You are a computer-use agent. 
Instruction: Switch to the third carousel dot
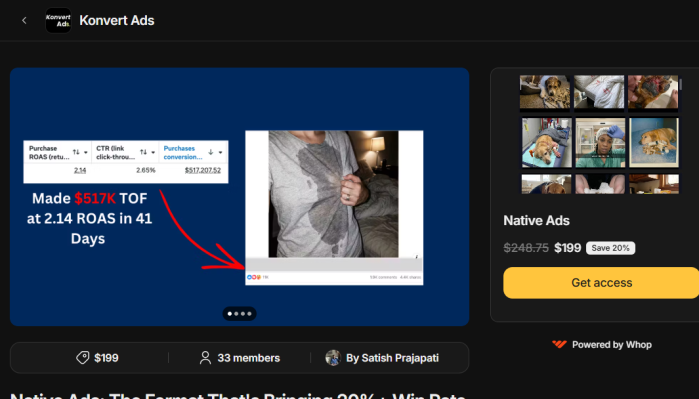[x=243, y=314]
